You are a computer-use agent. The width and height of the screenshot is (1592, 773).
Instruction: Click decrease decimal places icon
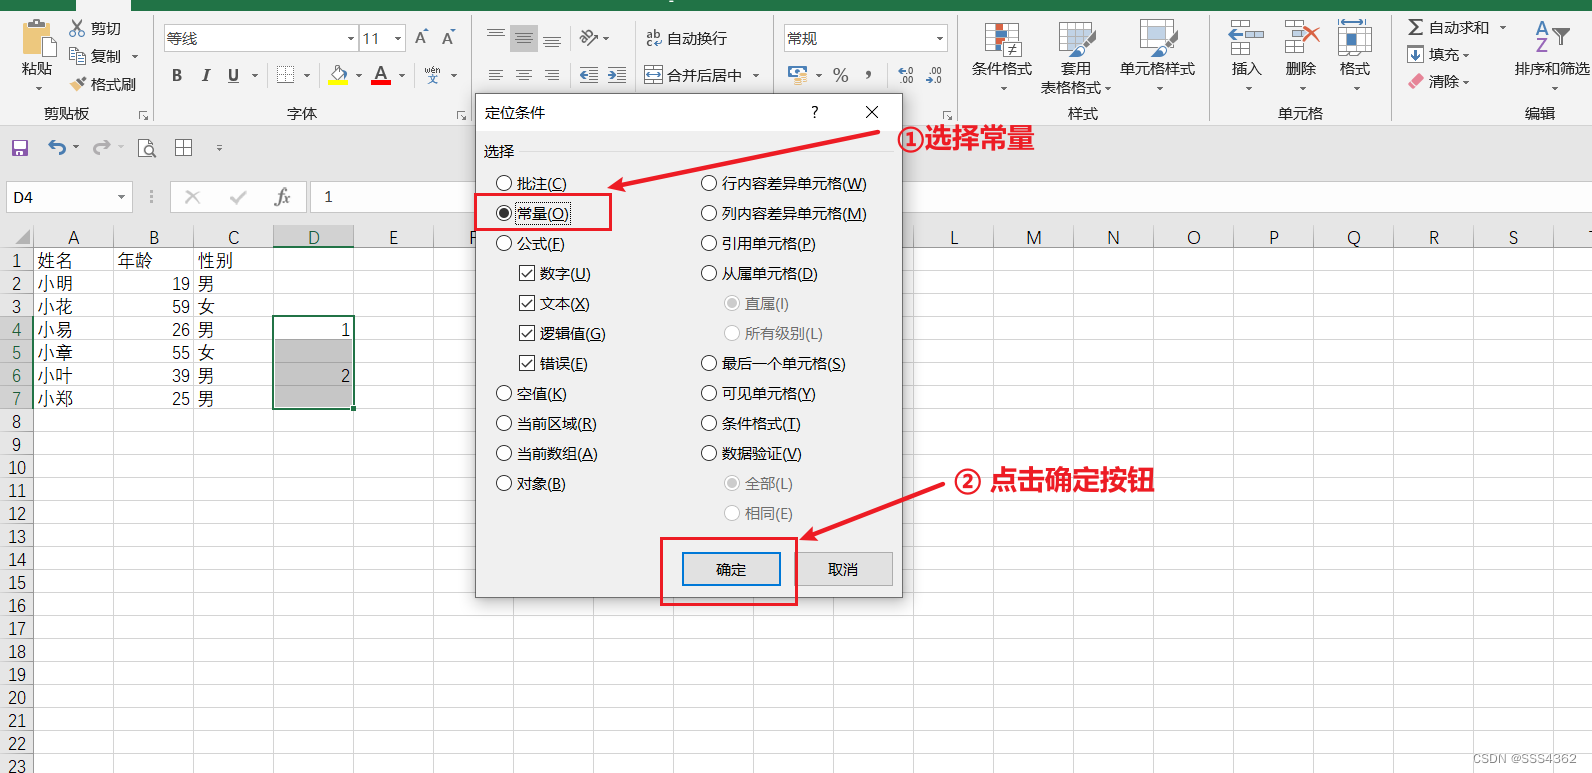pos(934,75)
